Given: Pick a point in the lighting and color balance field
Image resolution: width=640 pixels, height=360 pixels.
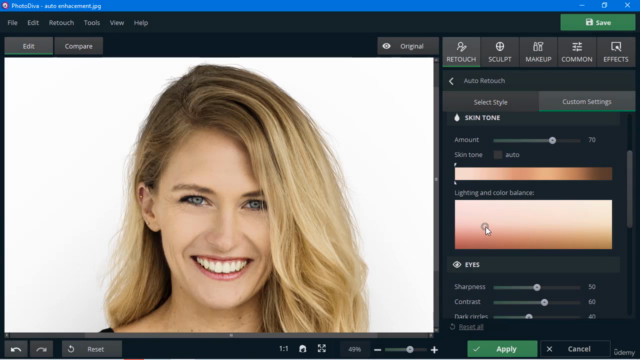Looking at the screenshot, I should 533,224.
